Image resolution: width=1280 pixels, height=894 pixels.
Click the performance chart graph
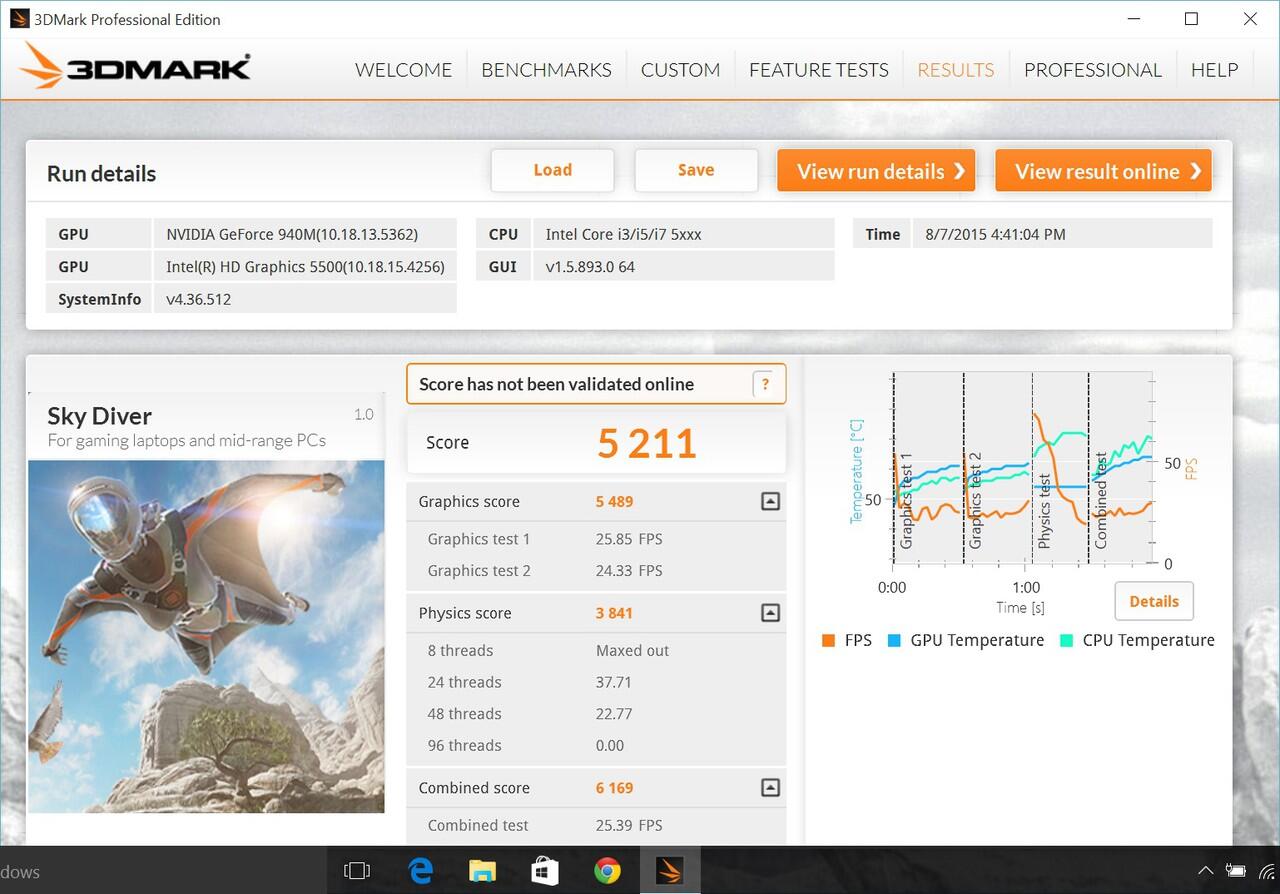pyautogui.click(x=1021, y=468)
